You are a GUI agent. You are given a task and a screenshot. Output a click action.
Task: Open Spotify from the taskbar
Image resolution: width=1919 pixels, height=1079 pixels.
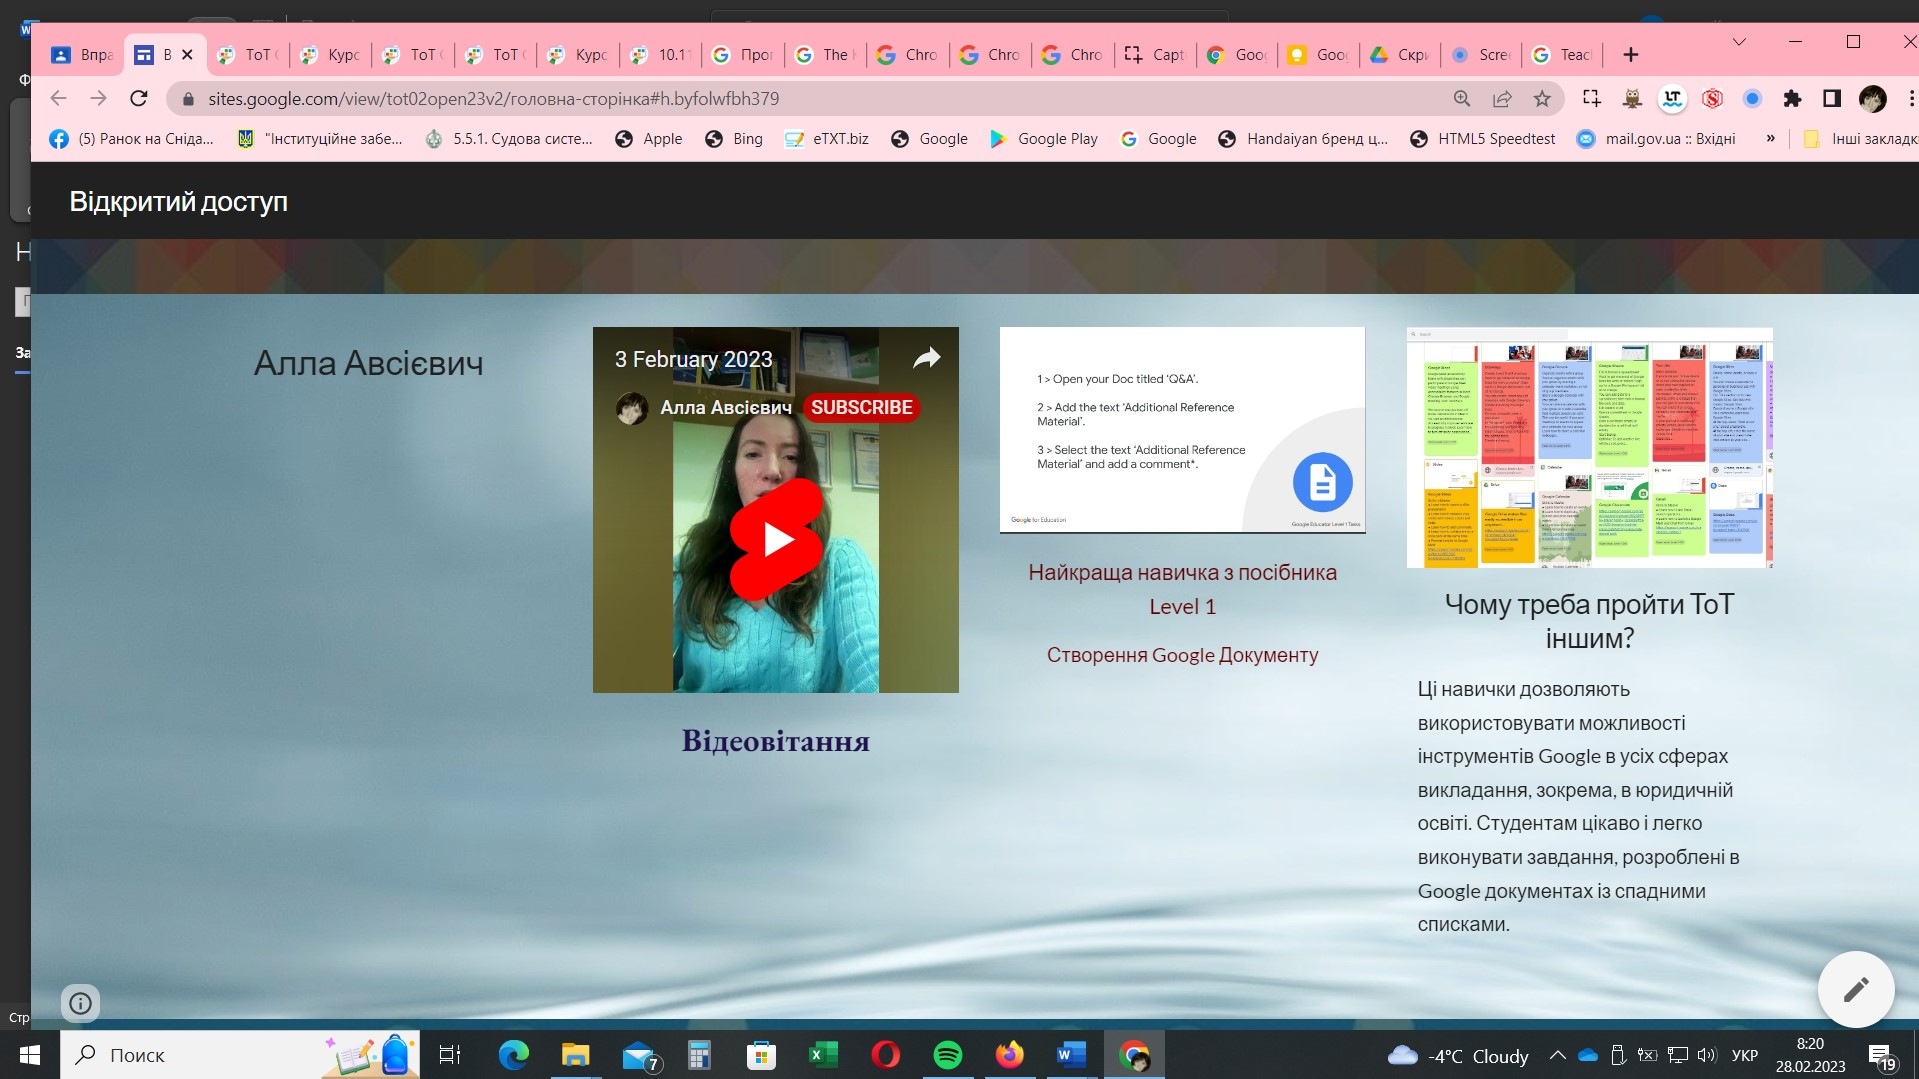pos(947,1055)
